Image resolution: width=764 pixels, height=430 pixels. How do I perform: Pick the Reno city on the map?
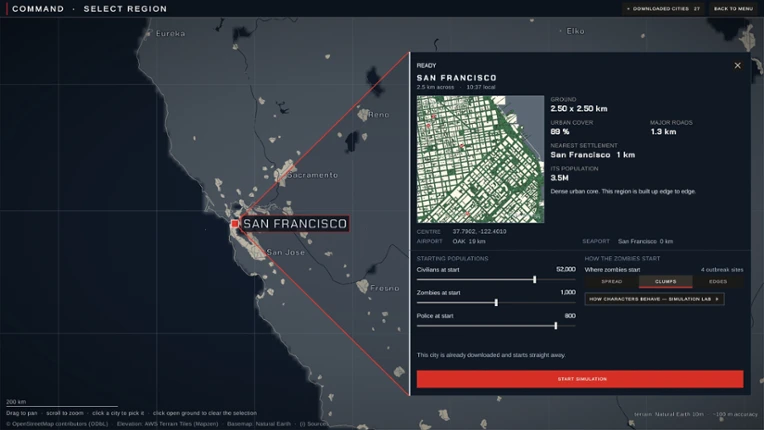click(x=378, y=114)
